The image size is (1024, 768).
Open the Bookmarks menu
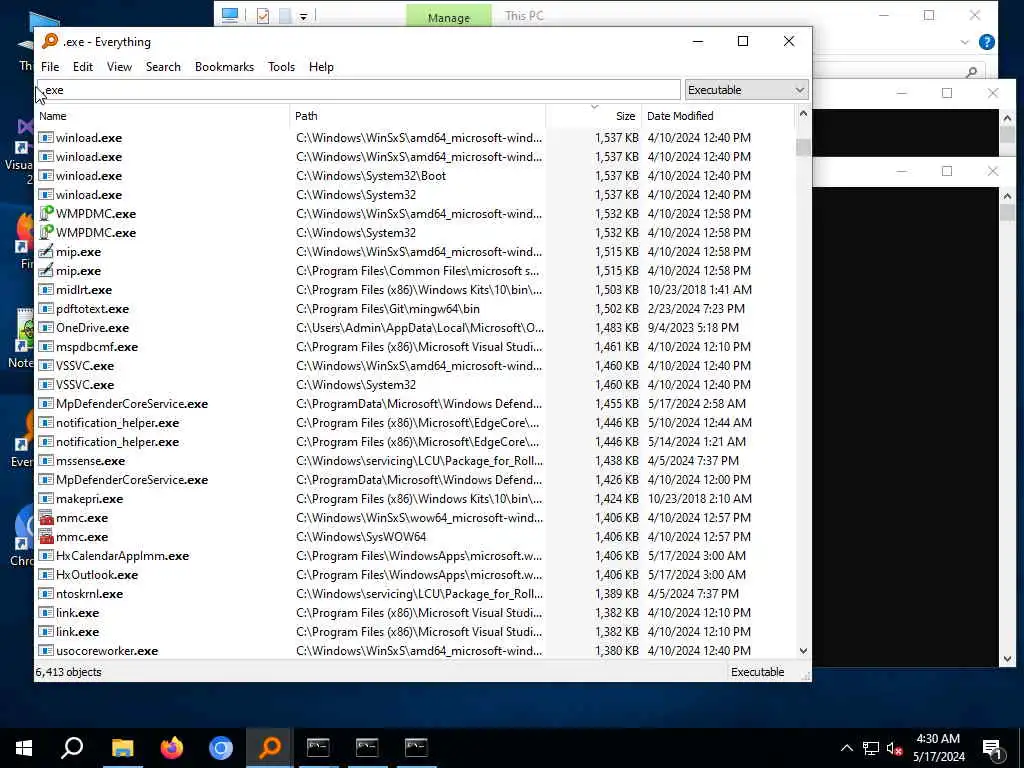pos(224,67)
